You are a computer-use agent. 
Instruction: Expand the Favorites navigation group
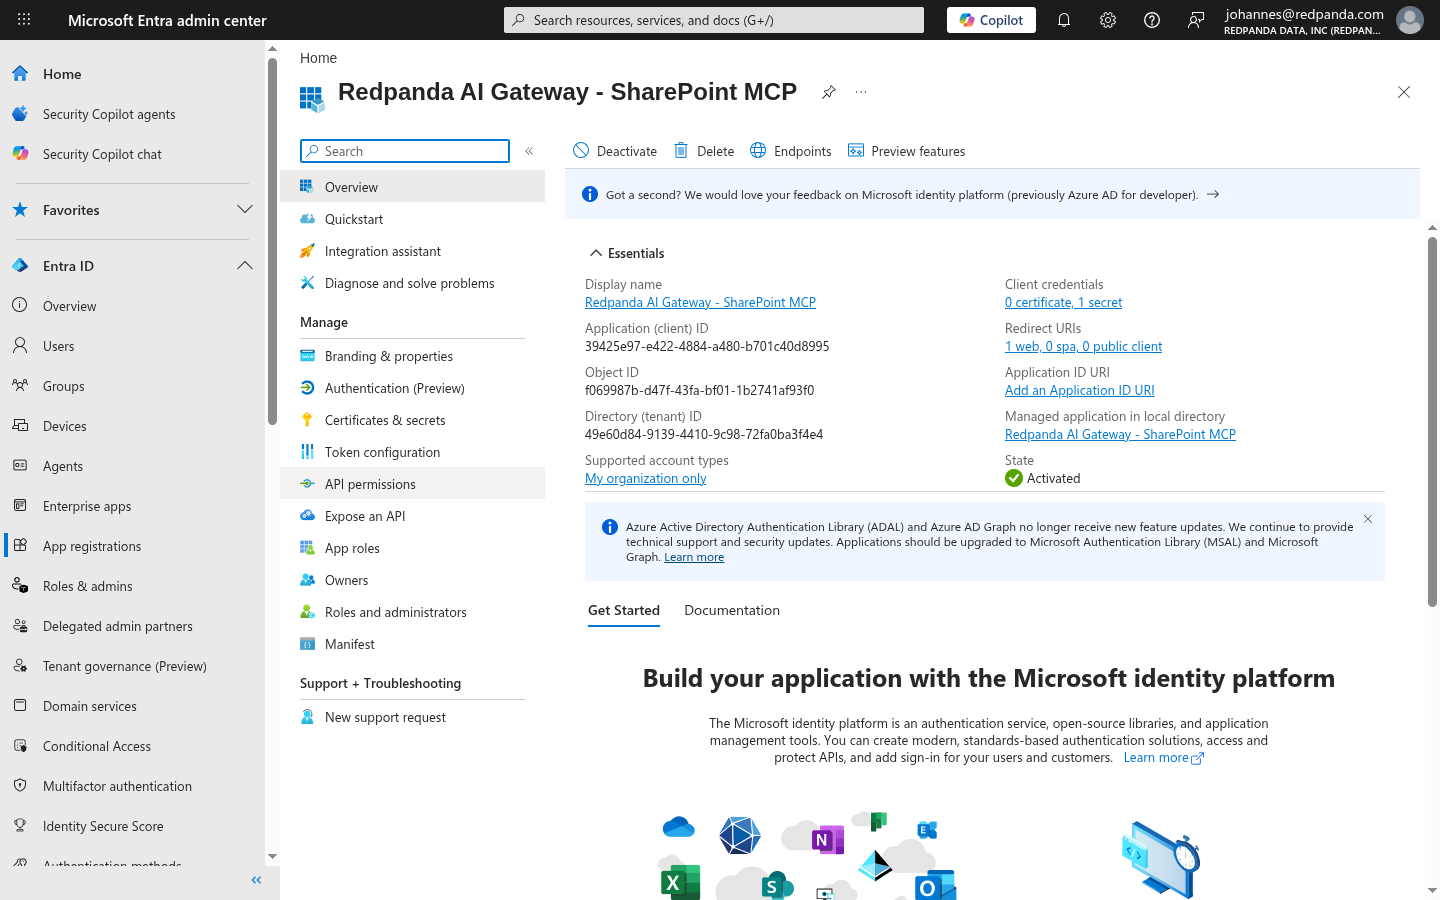245,210
